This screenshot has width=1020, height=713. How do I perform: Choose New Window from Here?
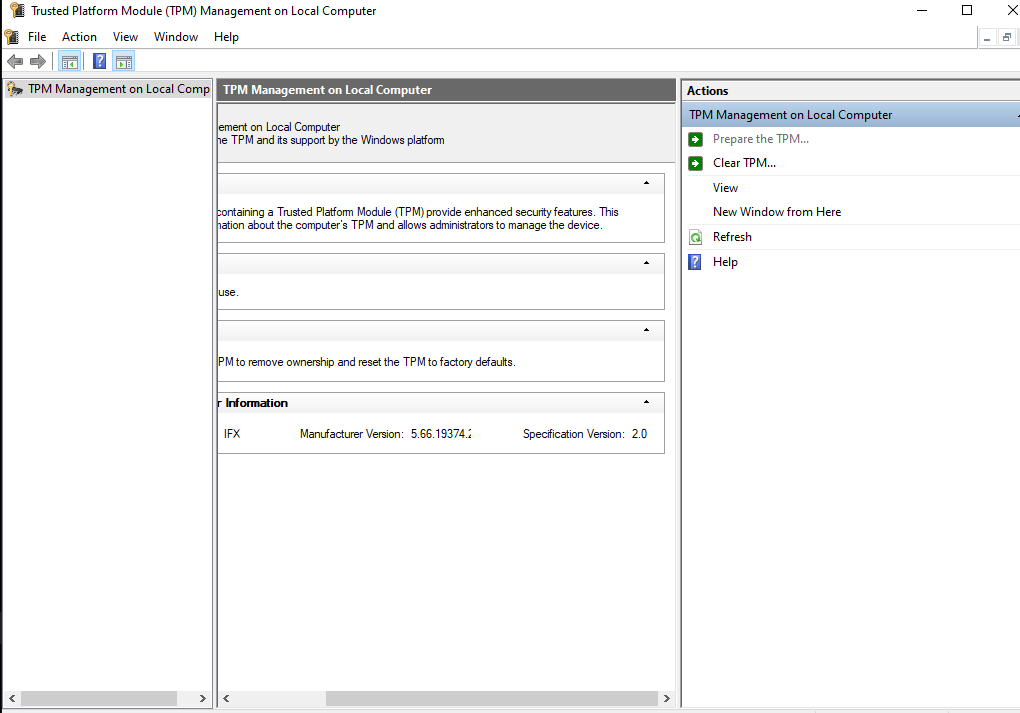777,211
